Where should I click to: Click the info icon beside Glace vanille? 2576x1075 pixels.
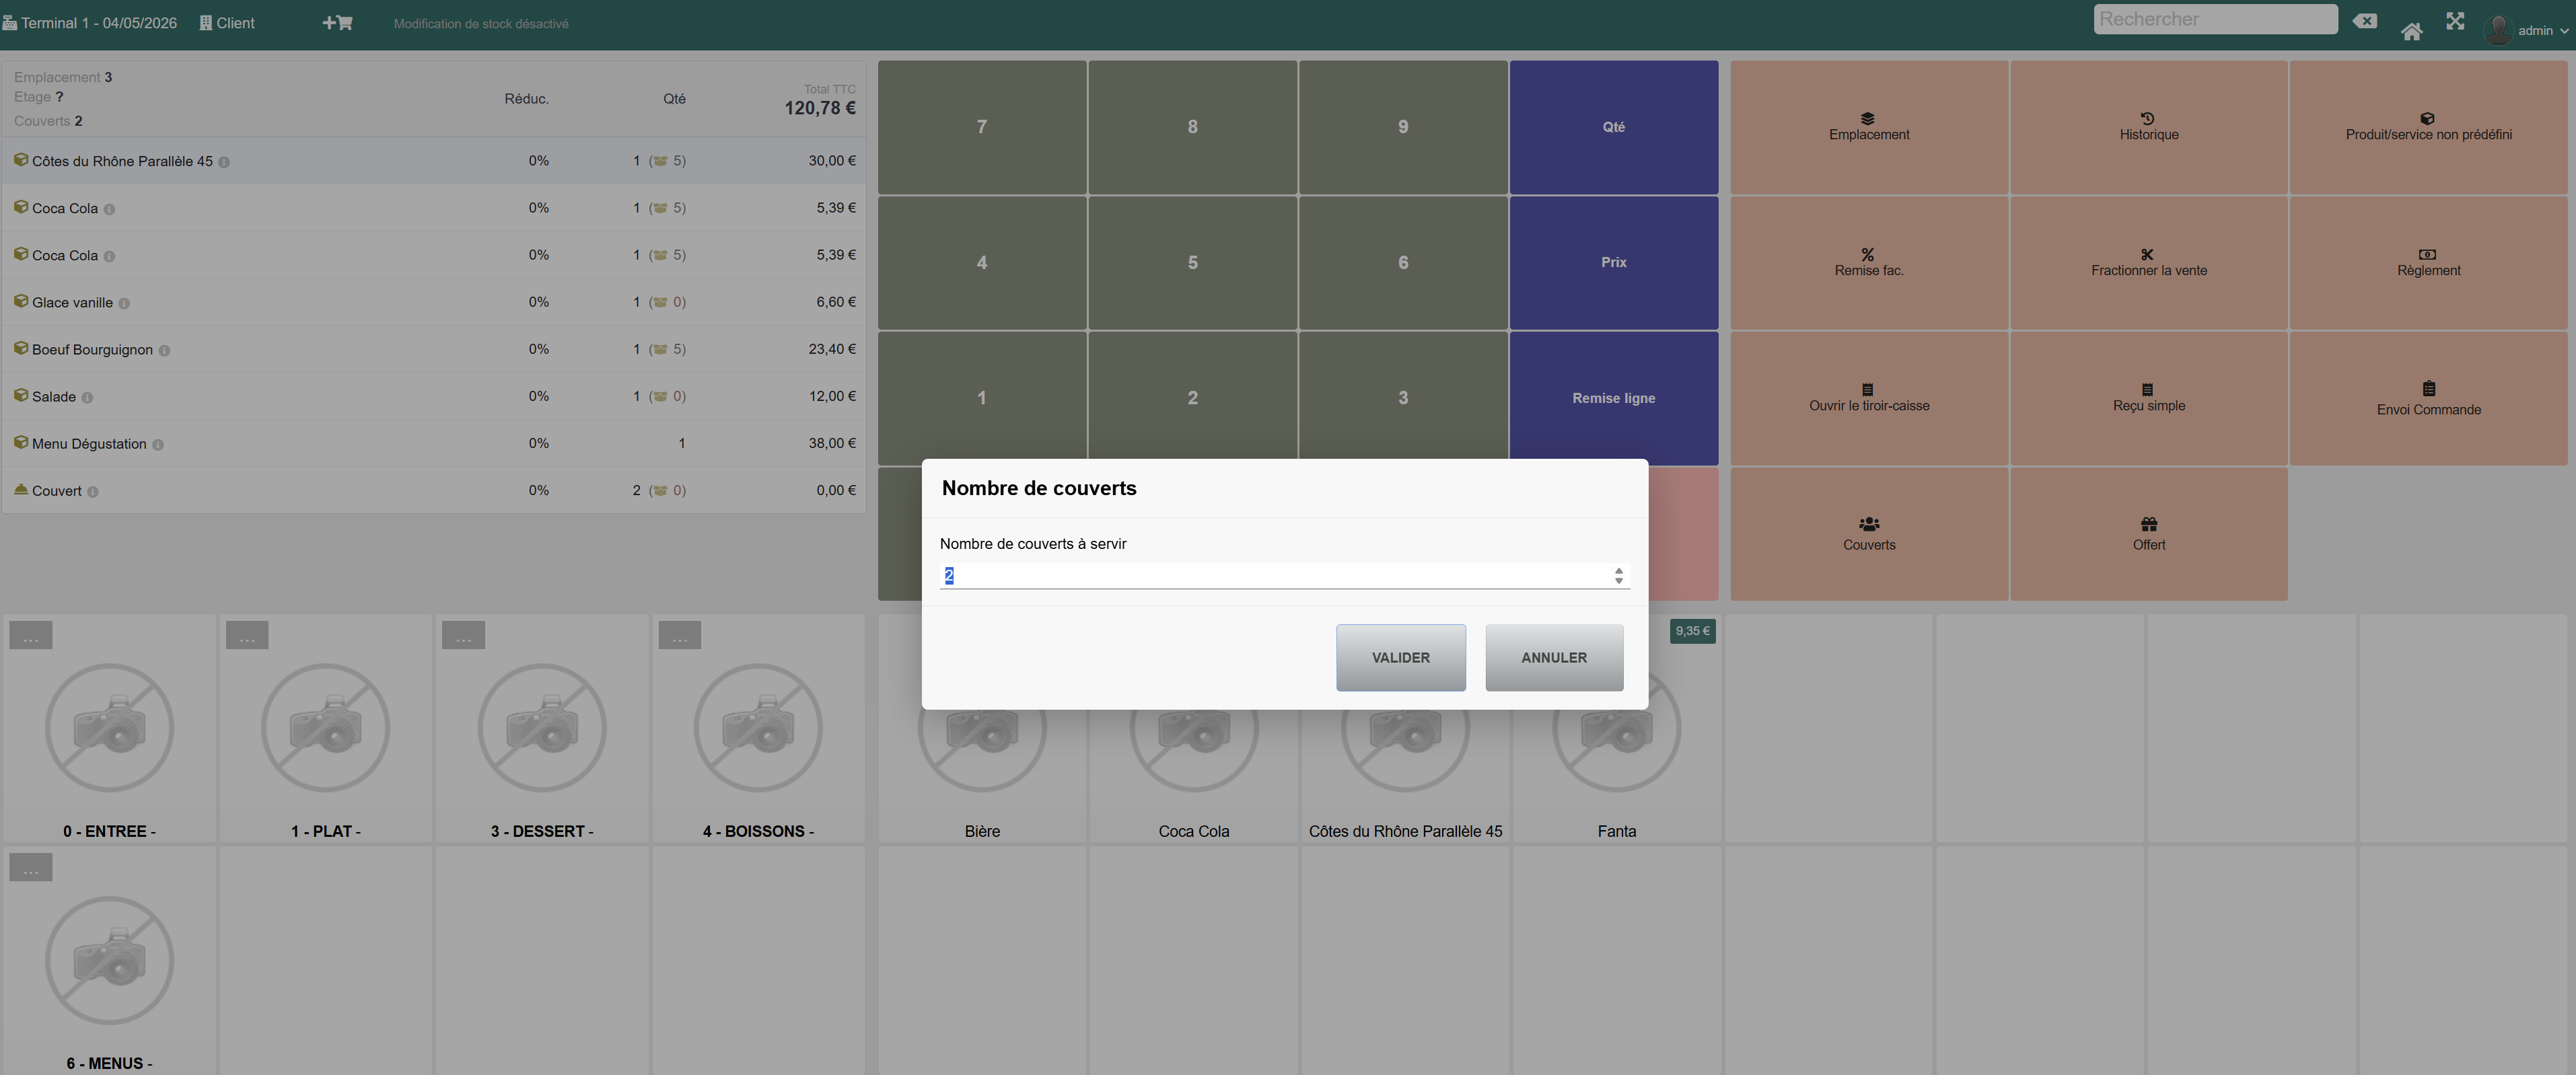coord(124,303)
